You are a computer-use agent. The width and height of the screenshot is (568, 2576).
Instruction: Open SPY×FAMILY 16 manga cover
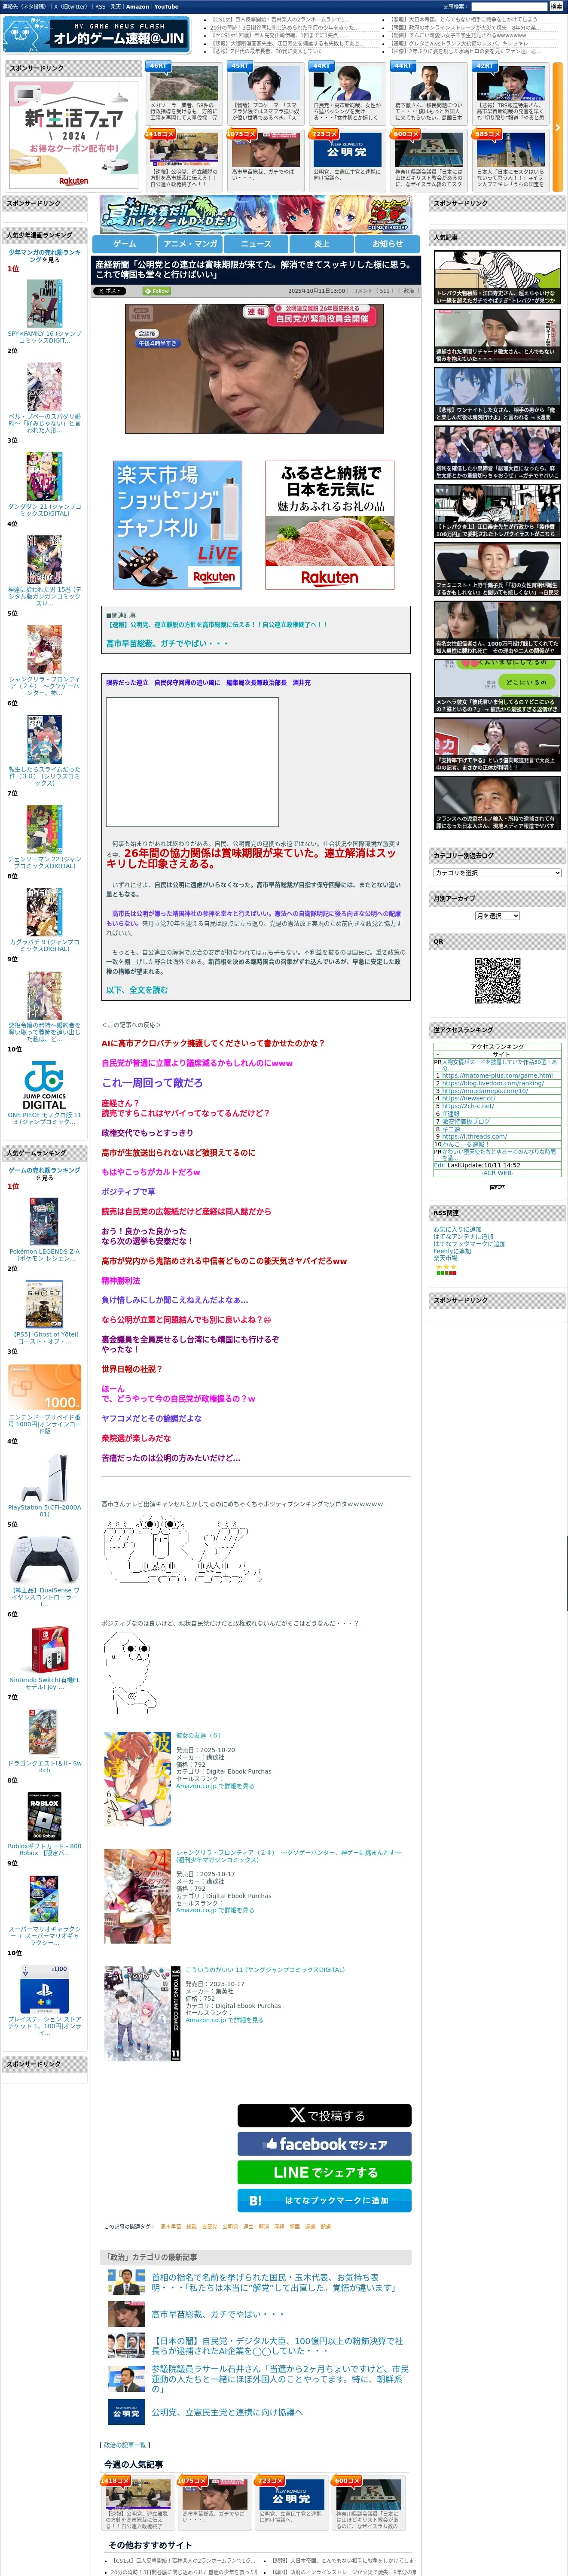pyautogui.click(x=44, y=303)
